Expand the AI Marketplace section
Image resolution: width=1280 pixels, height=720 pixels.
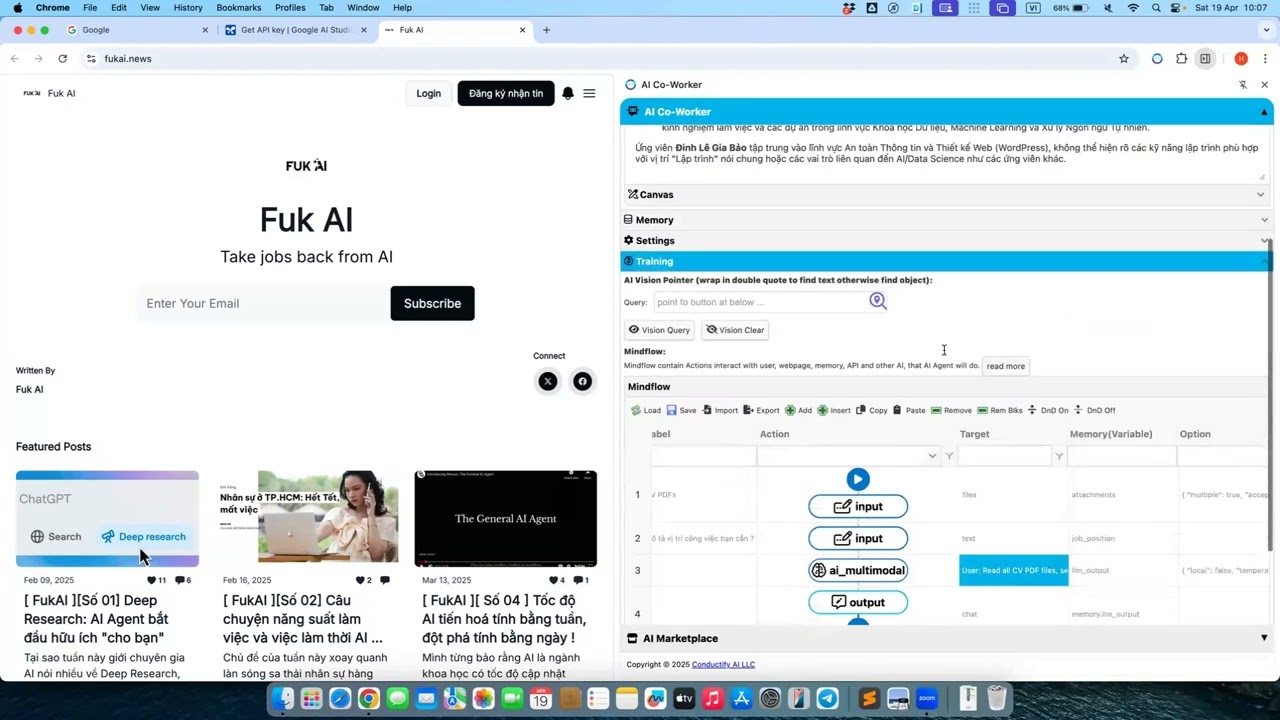pyautogui.click(x=947, y=638)
